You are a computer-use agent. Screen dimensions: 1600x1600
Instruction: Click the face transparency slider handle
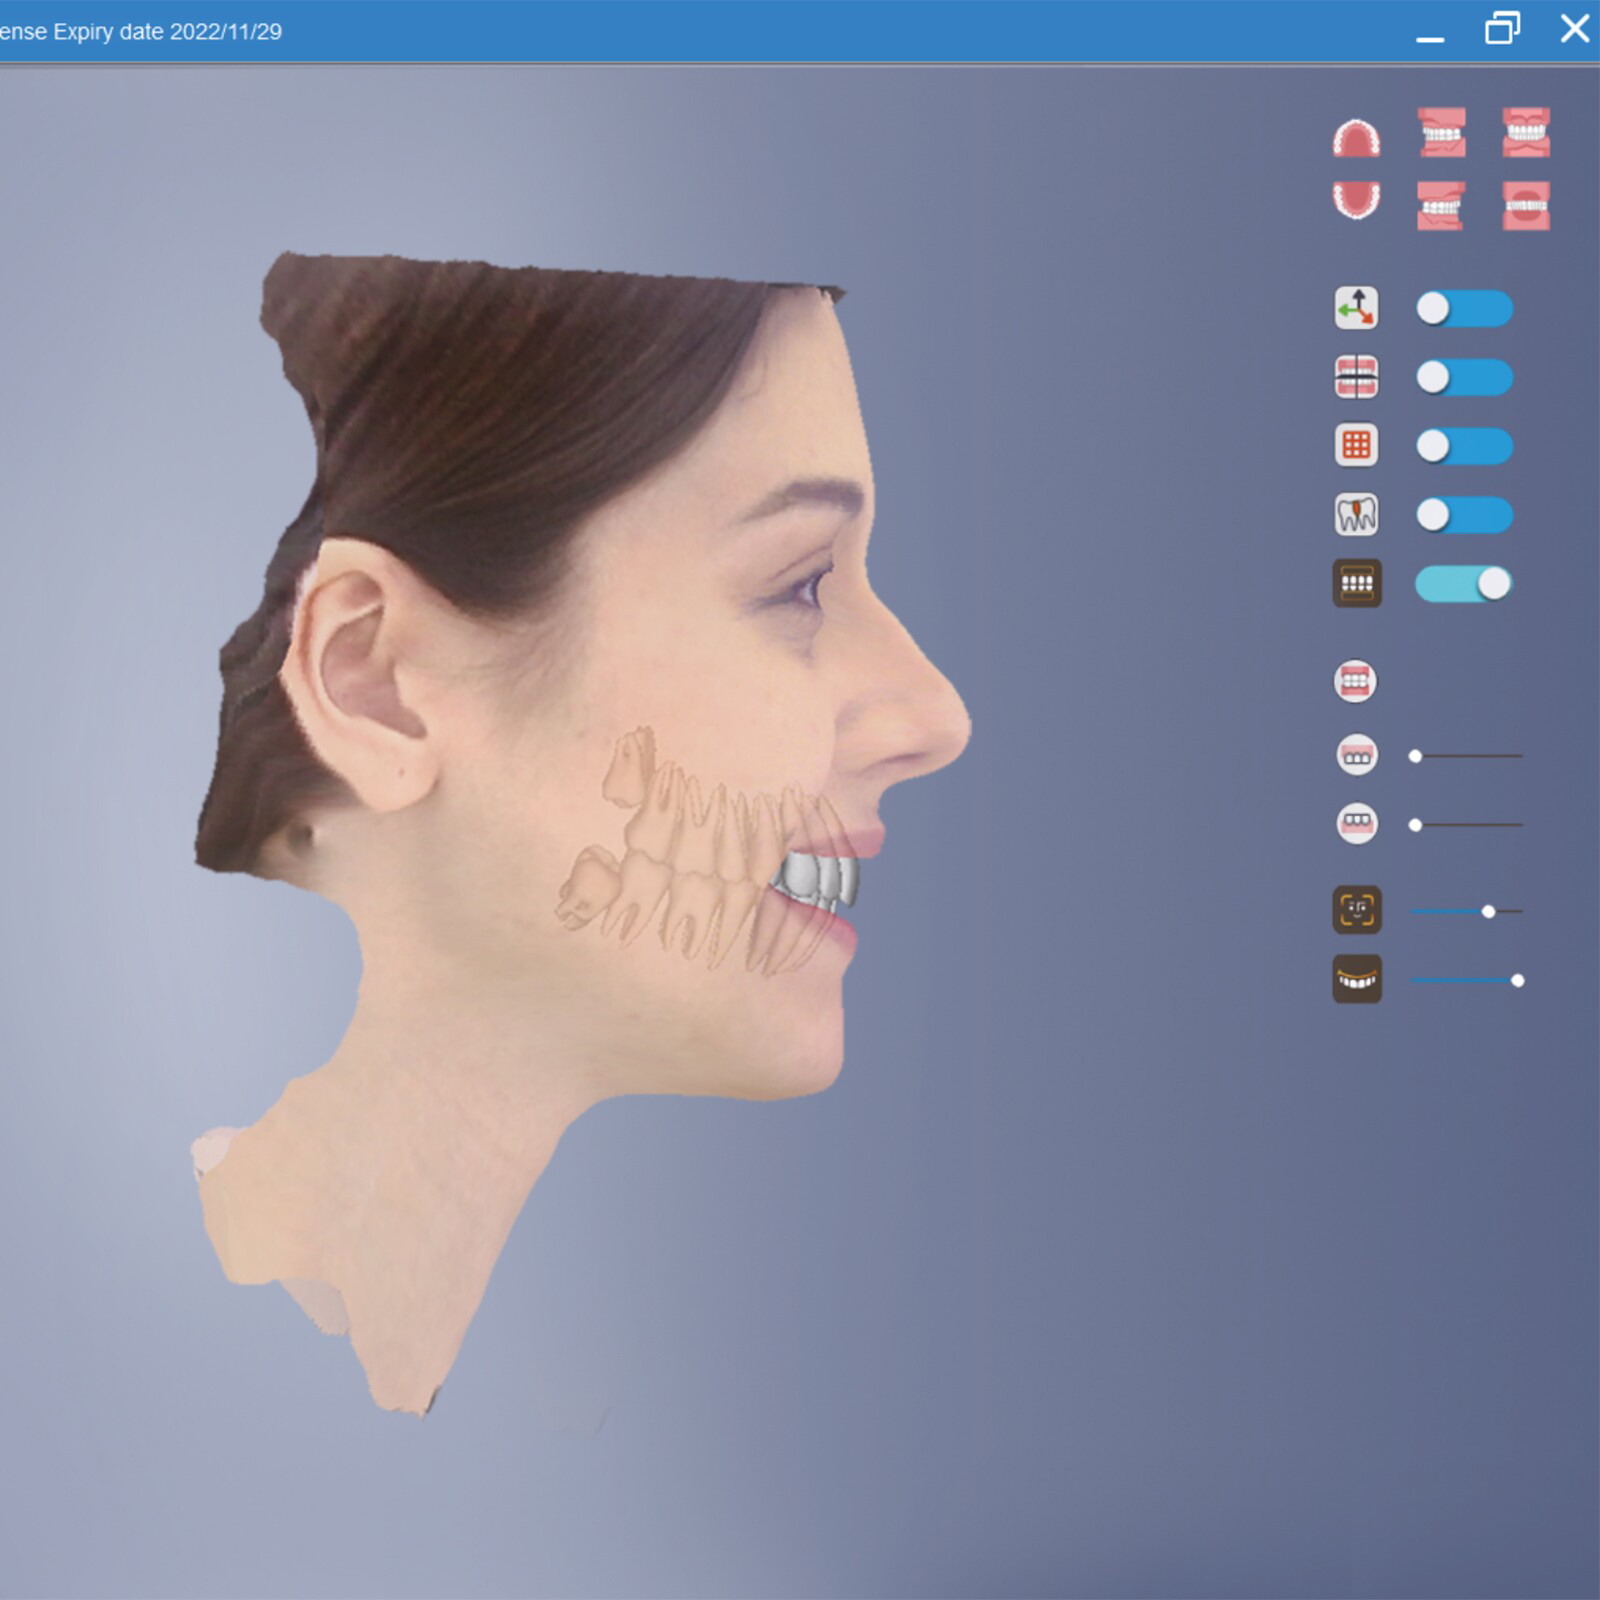tap(1488, 911)
